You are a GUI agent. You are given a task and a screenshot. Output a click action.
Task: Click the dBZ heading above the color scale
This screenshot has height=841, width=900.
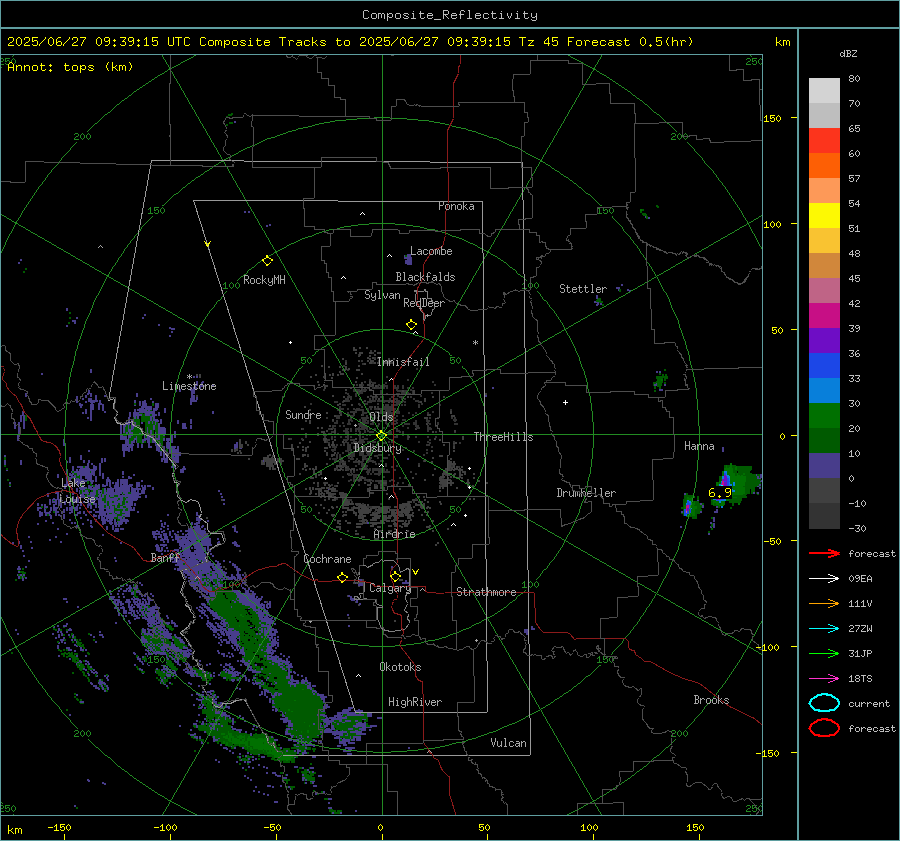tap(848, 53)
